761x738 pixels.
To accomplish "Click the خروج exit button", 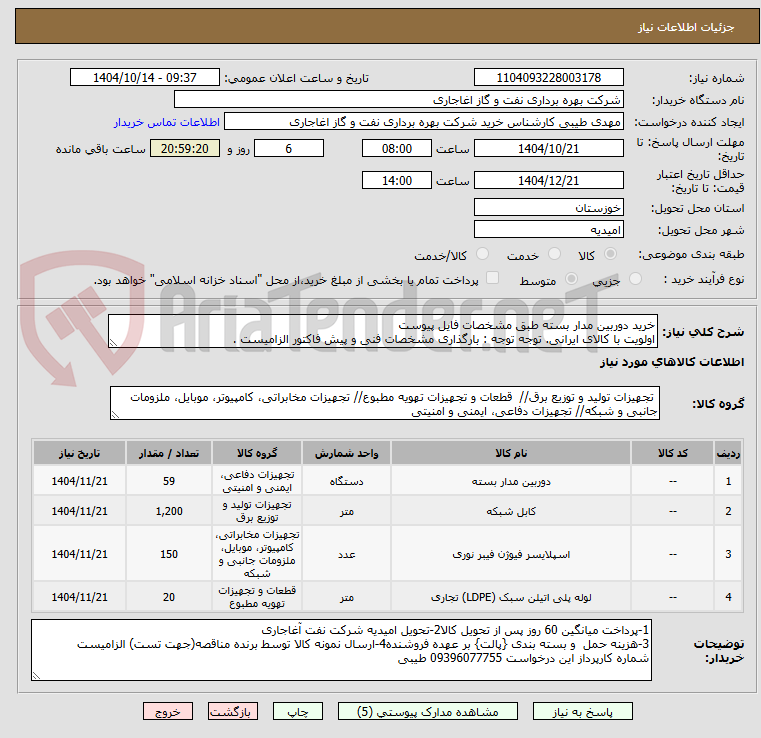I will coord(168,712).
